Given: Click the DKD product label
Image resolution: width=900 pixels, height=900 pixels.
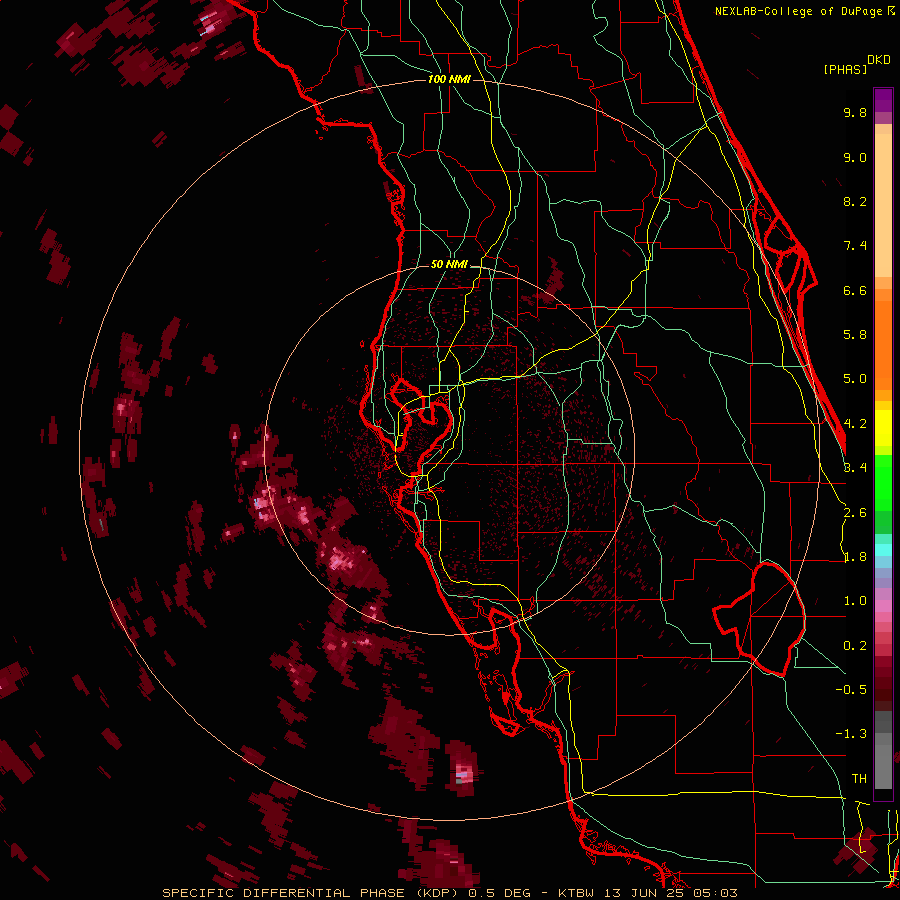Looking at the screenshot, I should [879, 59].
